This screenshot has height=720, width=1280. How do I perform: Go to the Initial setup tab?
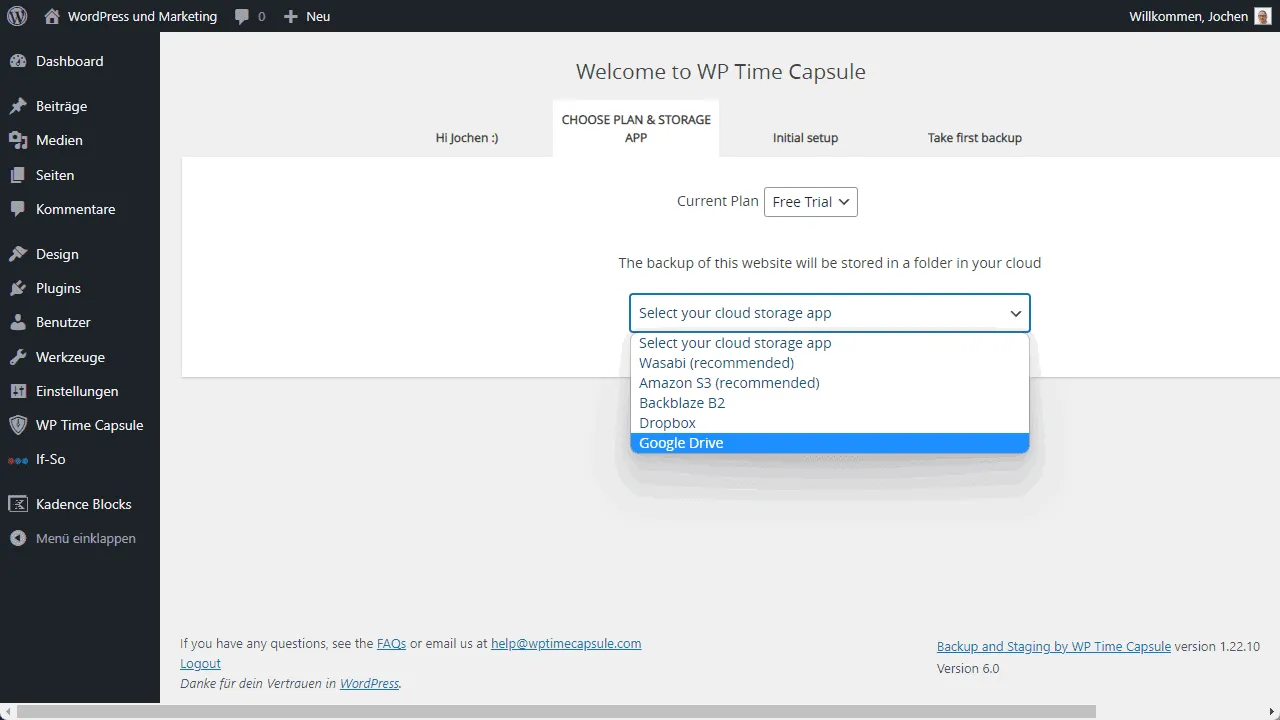(x=805, y=138)
